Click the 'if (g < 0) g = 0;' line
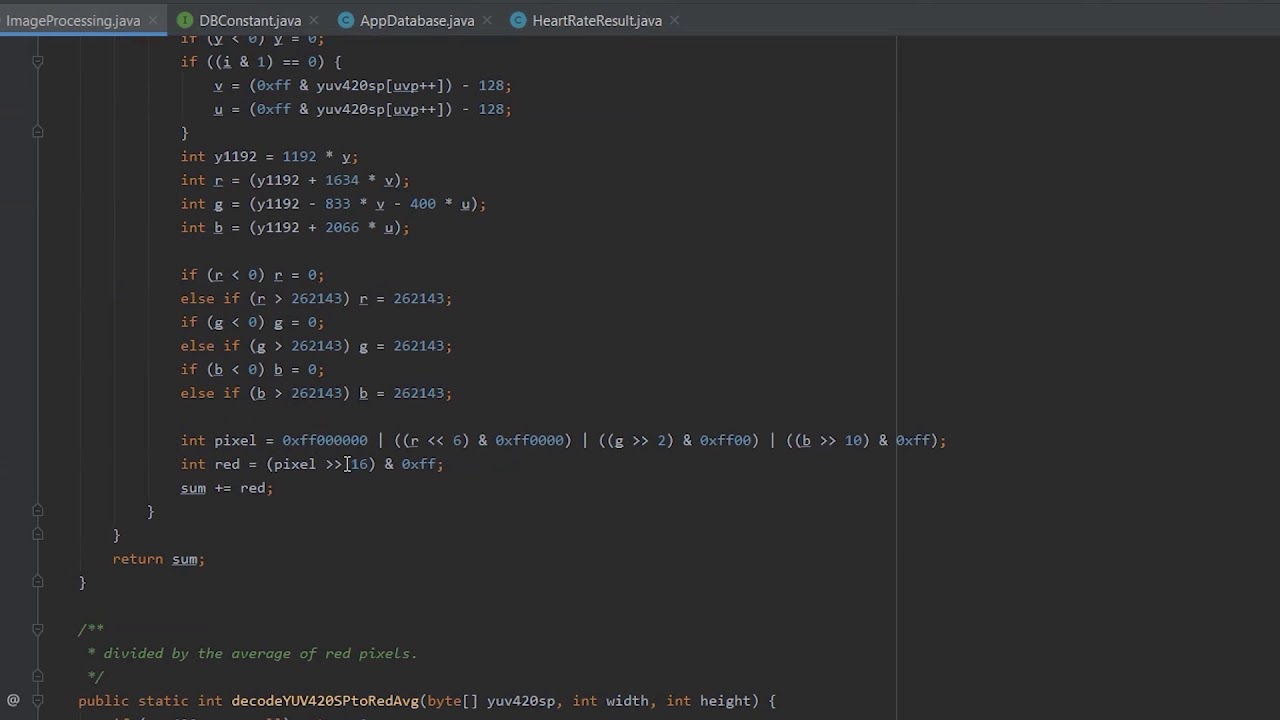The height and width of the screenshot is (720, 1280). pos(252,322)
